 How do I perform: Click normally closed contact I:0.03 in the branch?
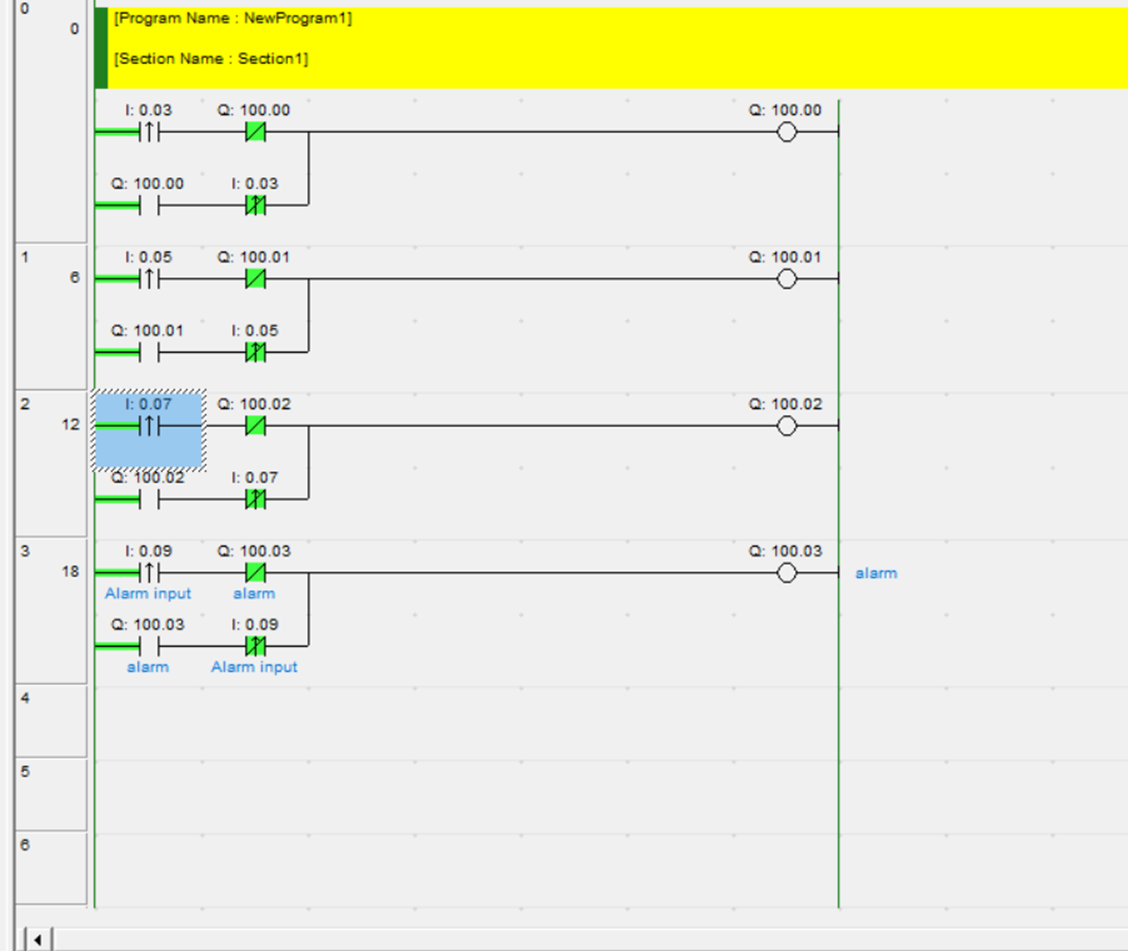(254, 204)
